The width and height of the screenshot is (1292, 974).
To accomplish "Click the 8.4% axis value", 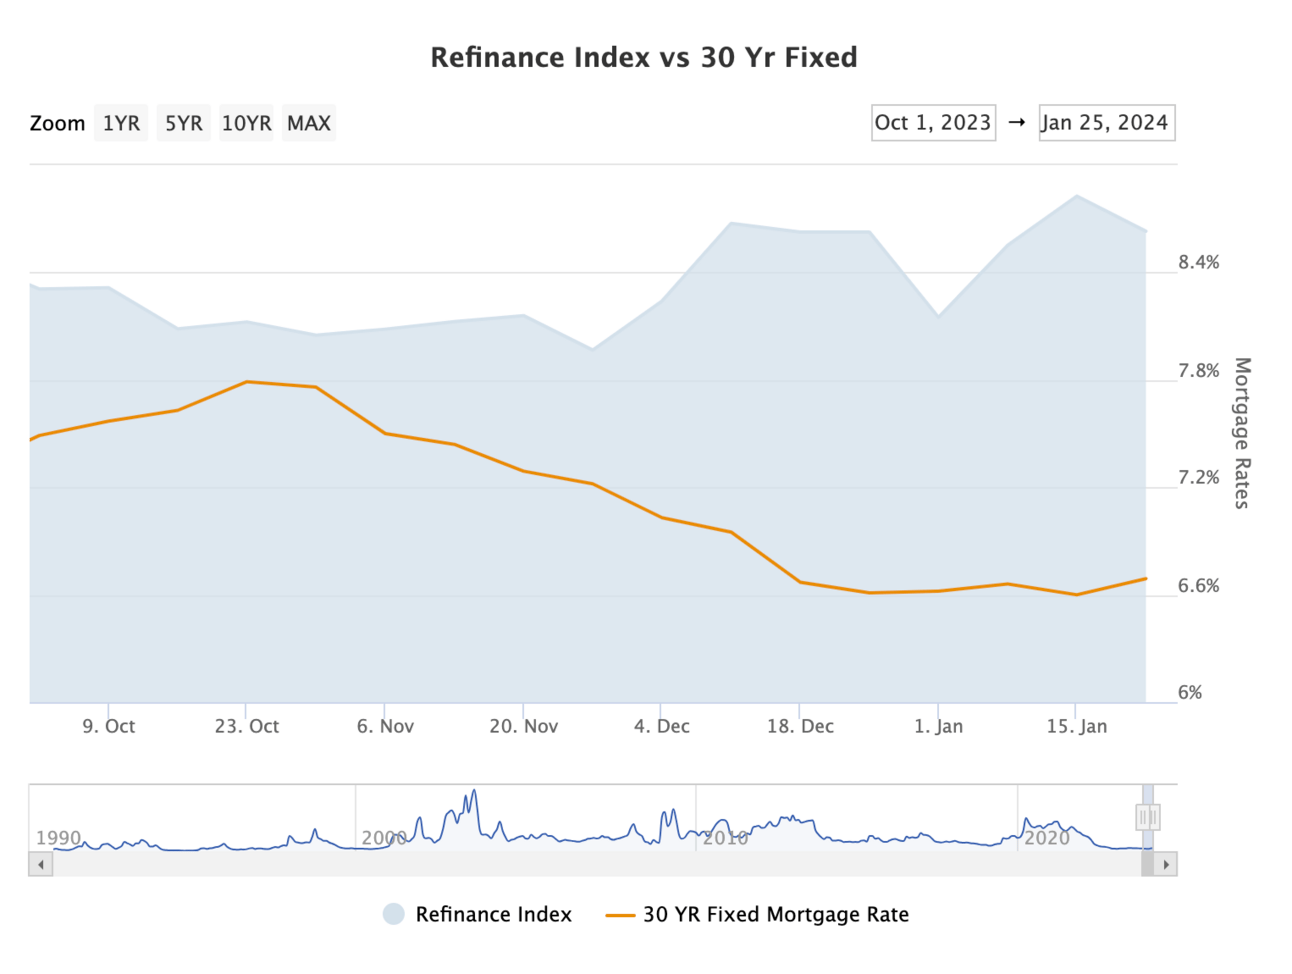I will [1198, 262].
